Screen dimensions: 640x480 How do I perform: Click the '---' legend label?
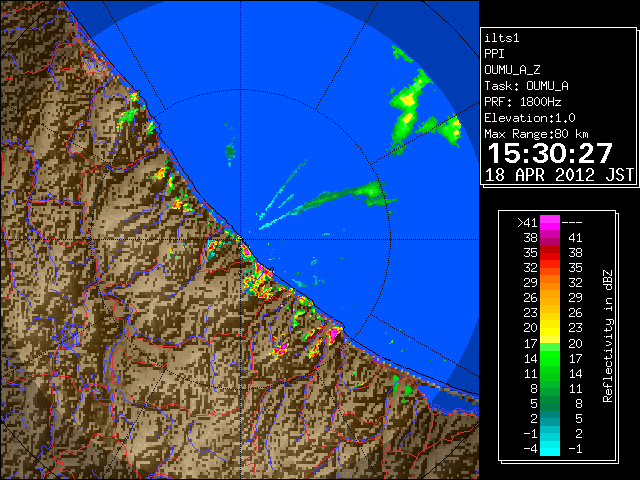(x=572, y=223)
